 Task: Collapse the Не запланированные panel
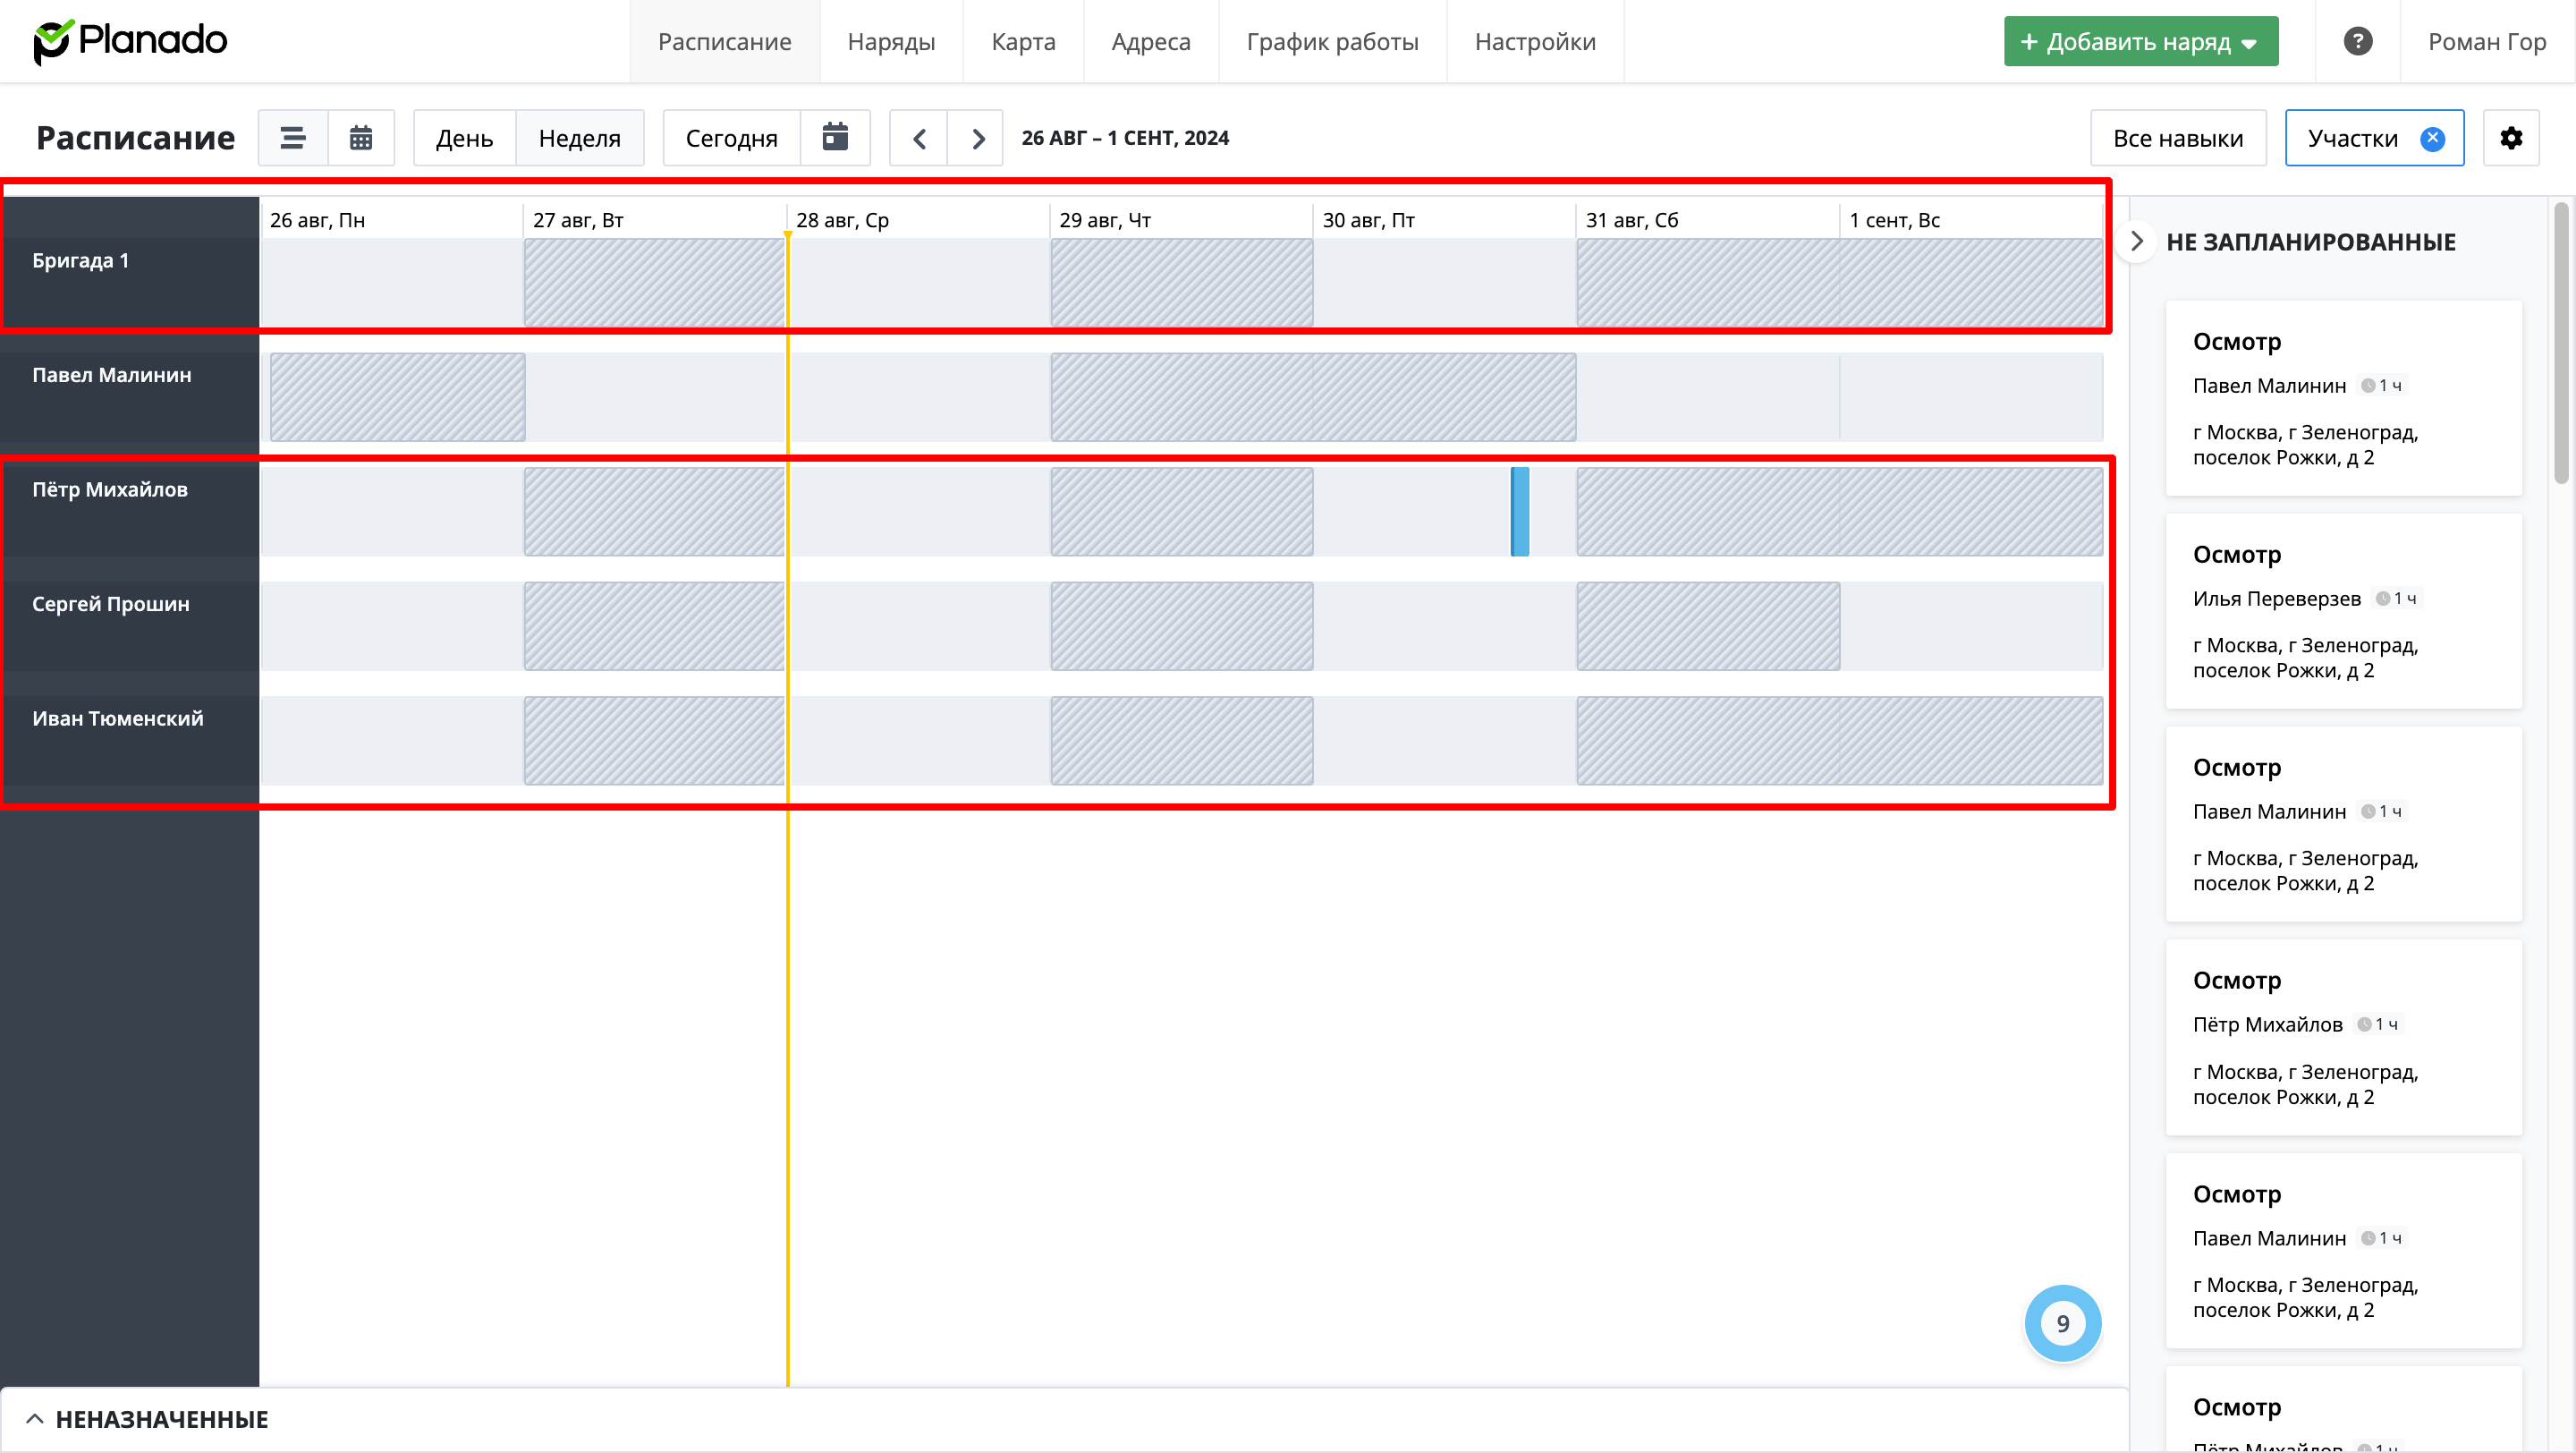pyautogui.click(x=2136, y=242)
